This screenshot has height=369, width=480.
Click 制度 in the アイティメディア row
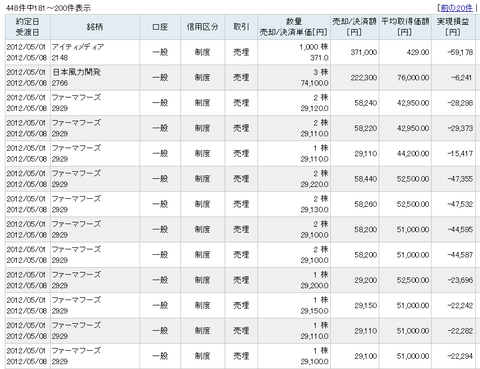pyautogui.click(x=202, y=52)
